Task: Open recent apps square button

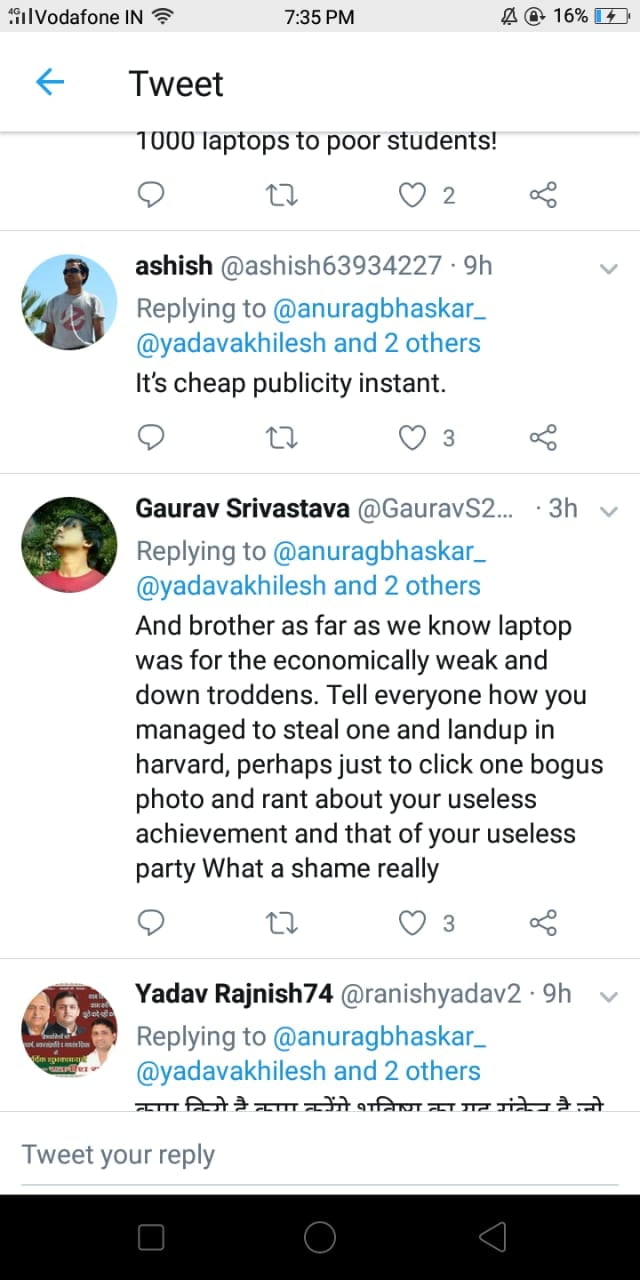Action: [151, 1238]
